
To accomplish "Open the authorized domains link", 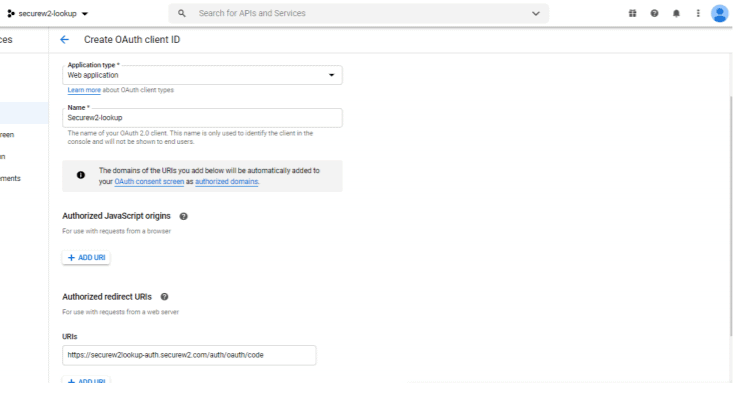I will tap(227, 182).
